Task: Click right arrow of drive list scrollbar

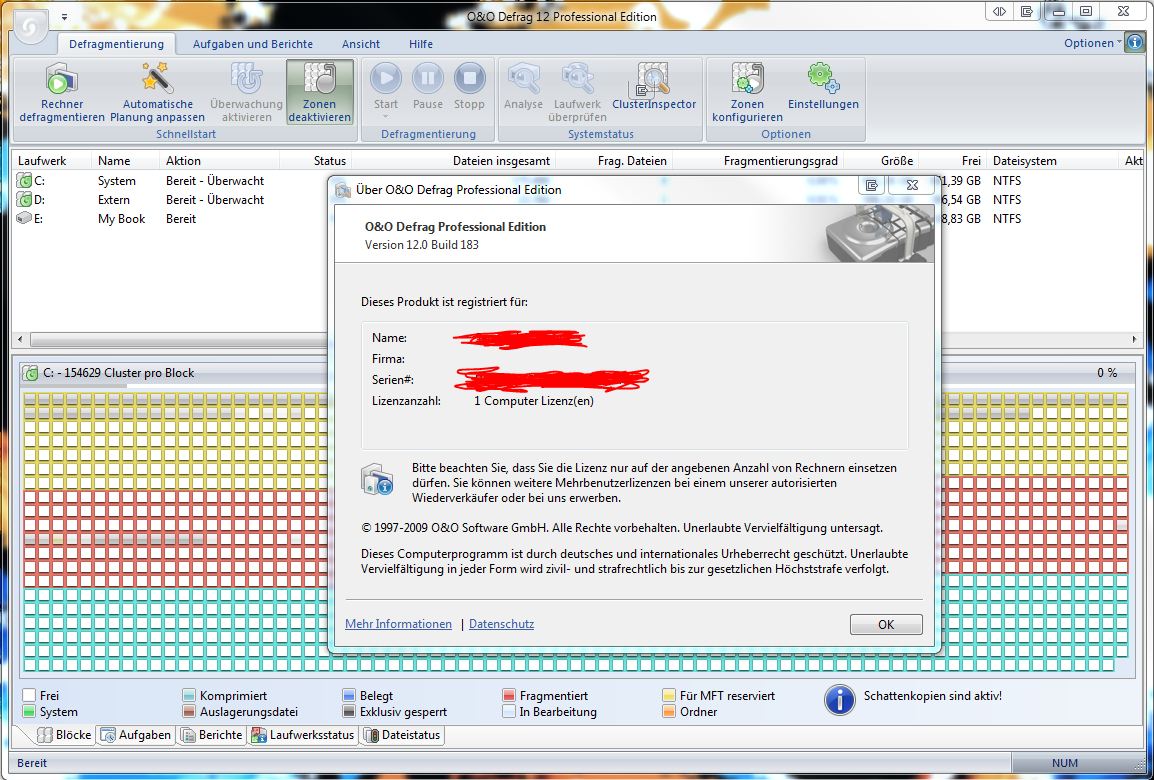Action: 1134,339
